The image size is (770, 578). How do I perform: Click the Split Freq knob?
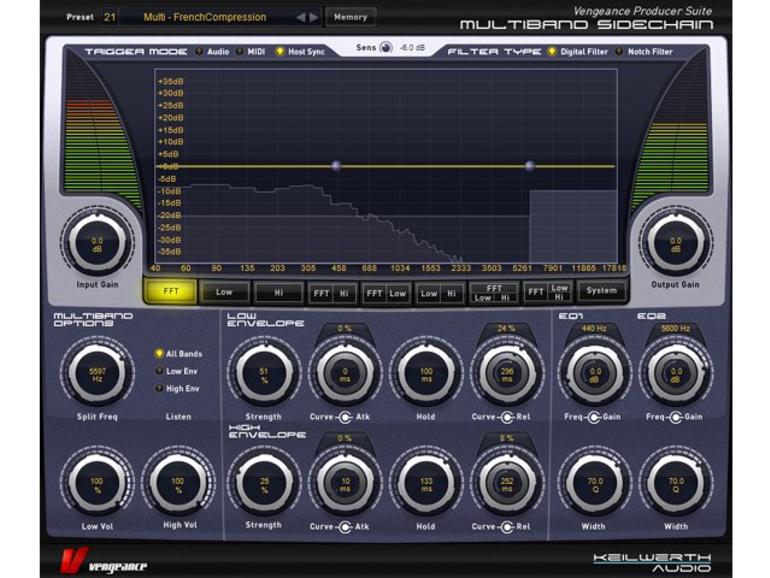tap(97, 375)
